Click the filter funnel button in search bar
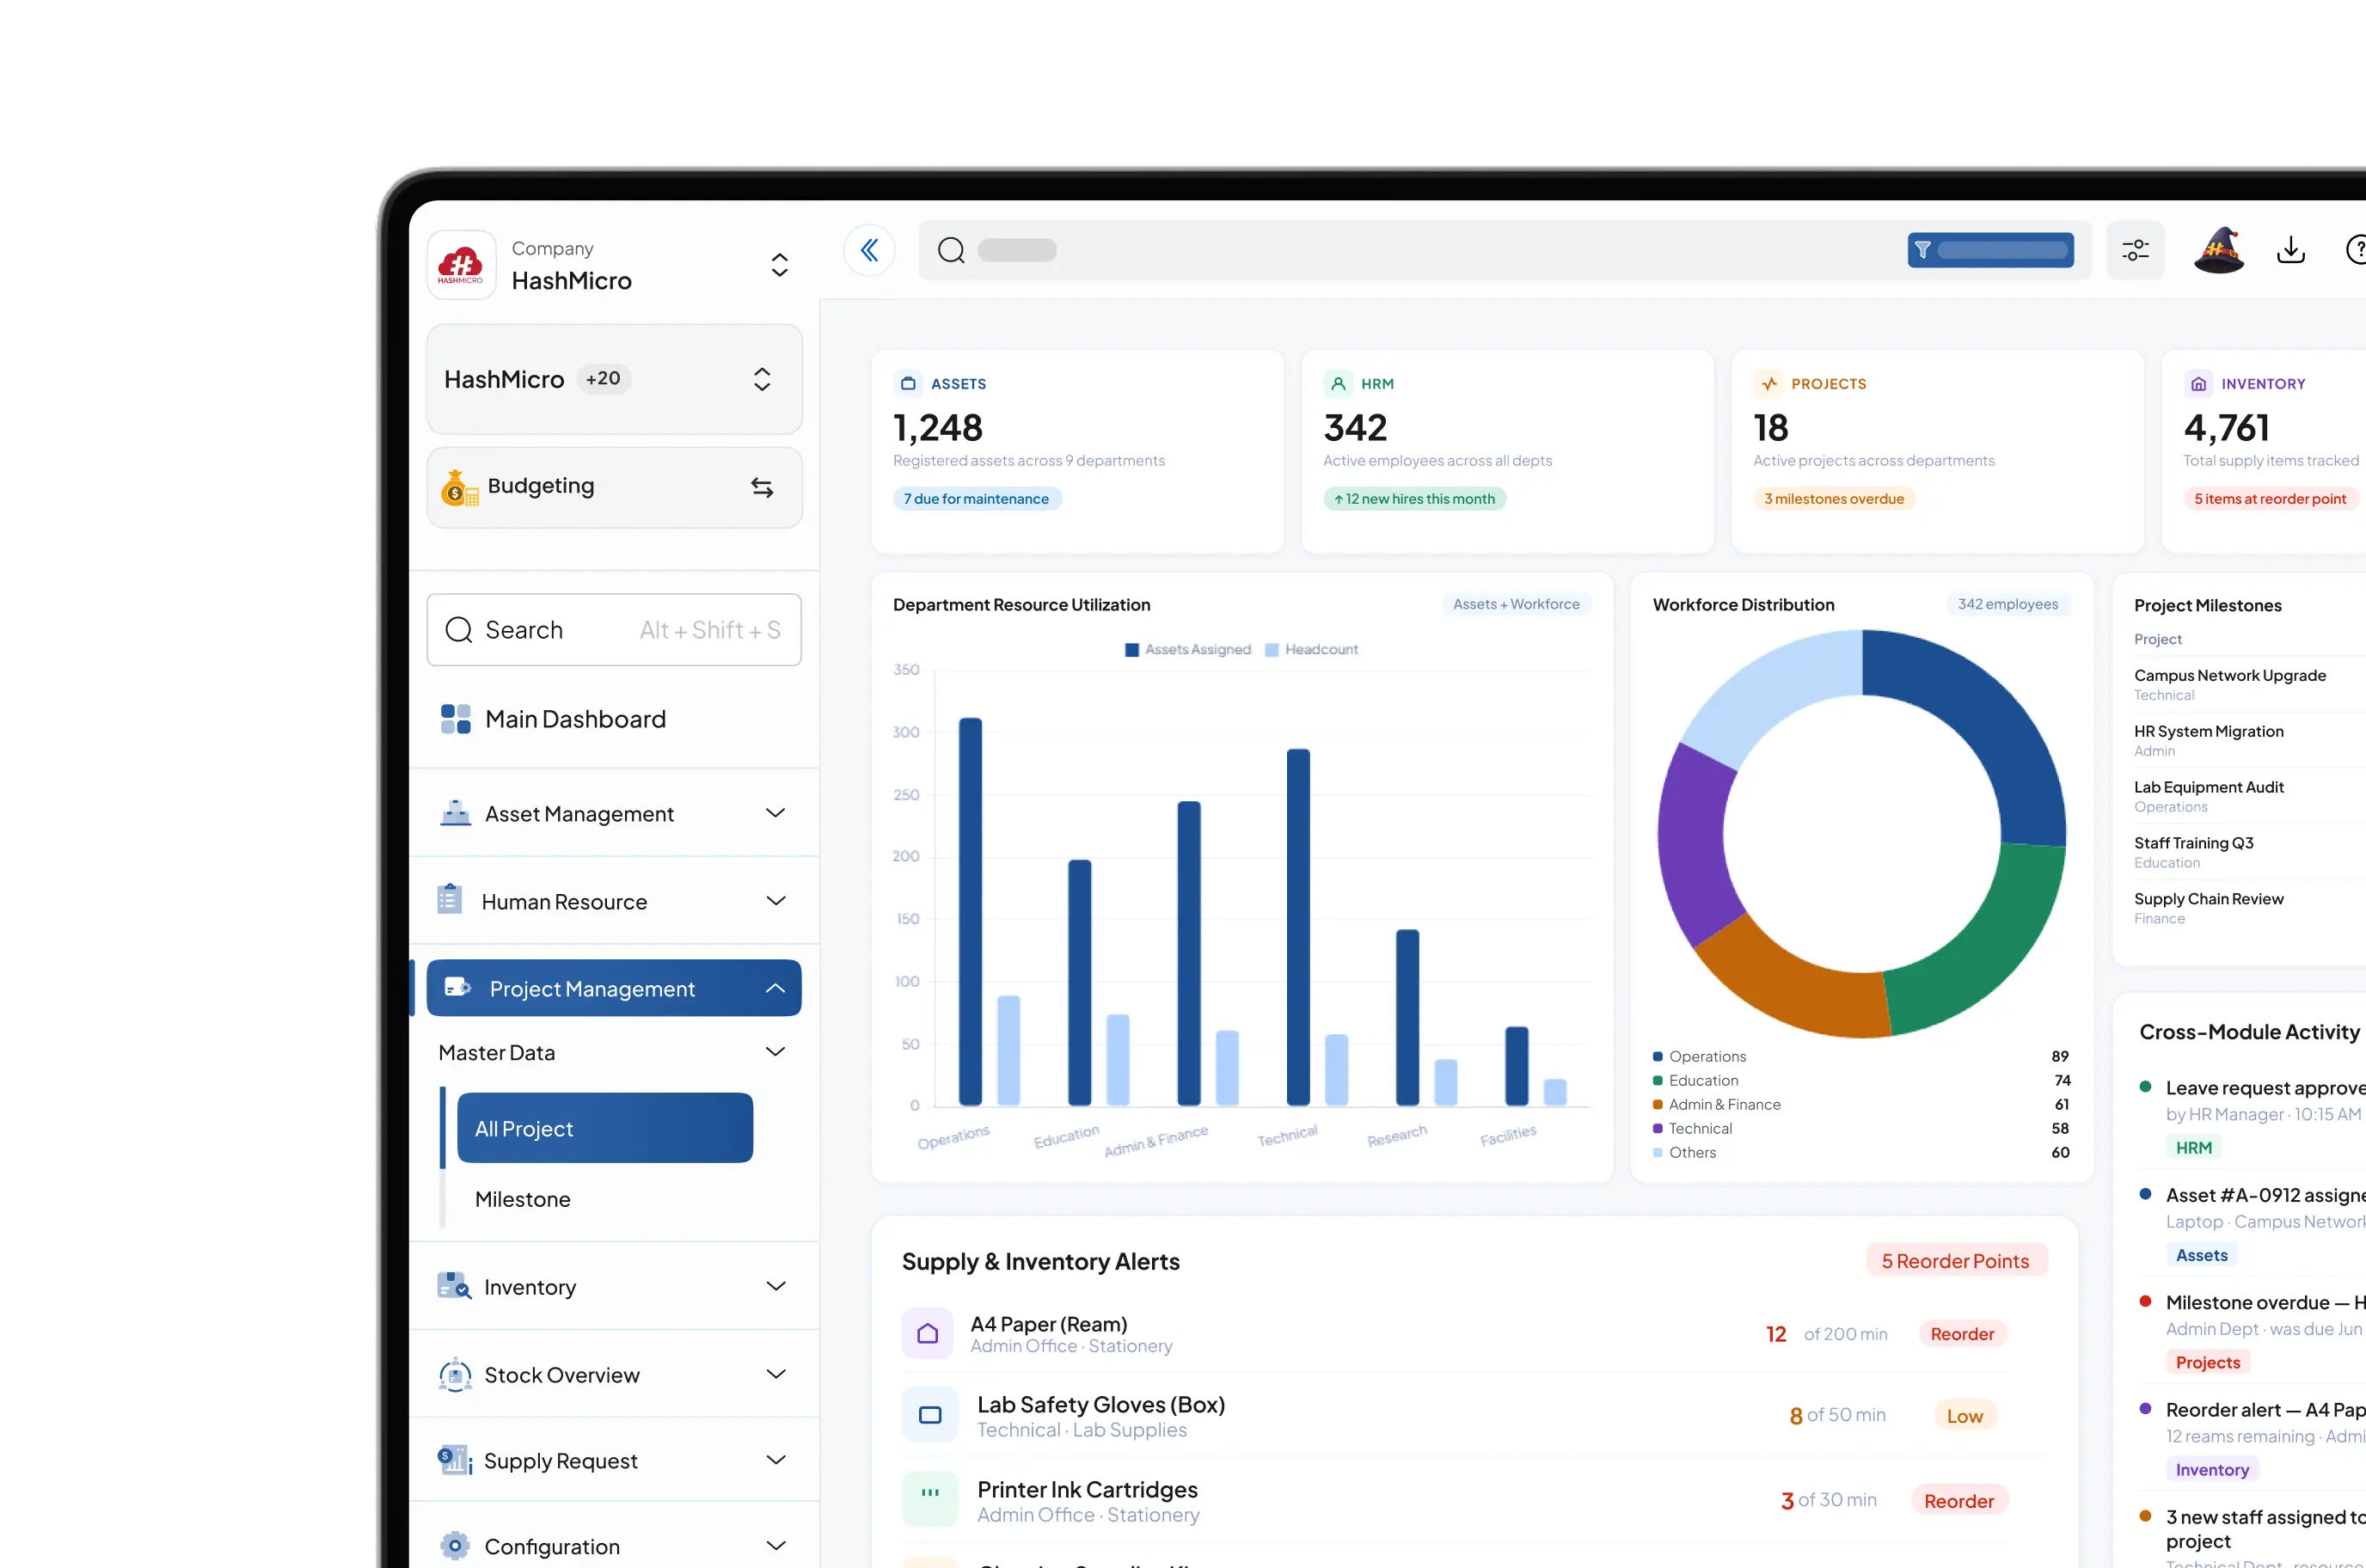Screen dimensions: 2366x1568 click(1990, 250)
